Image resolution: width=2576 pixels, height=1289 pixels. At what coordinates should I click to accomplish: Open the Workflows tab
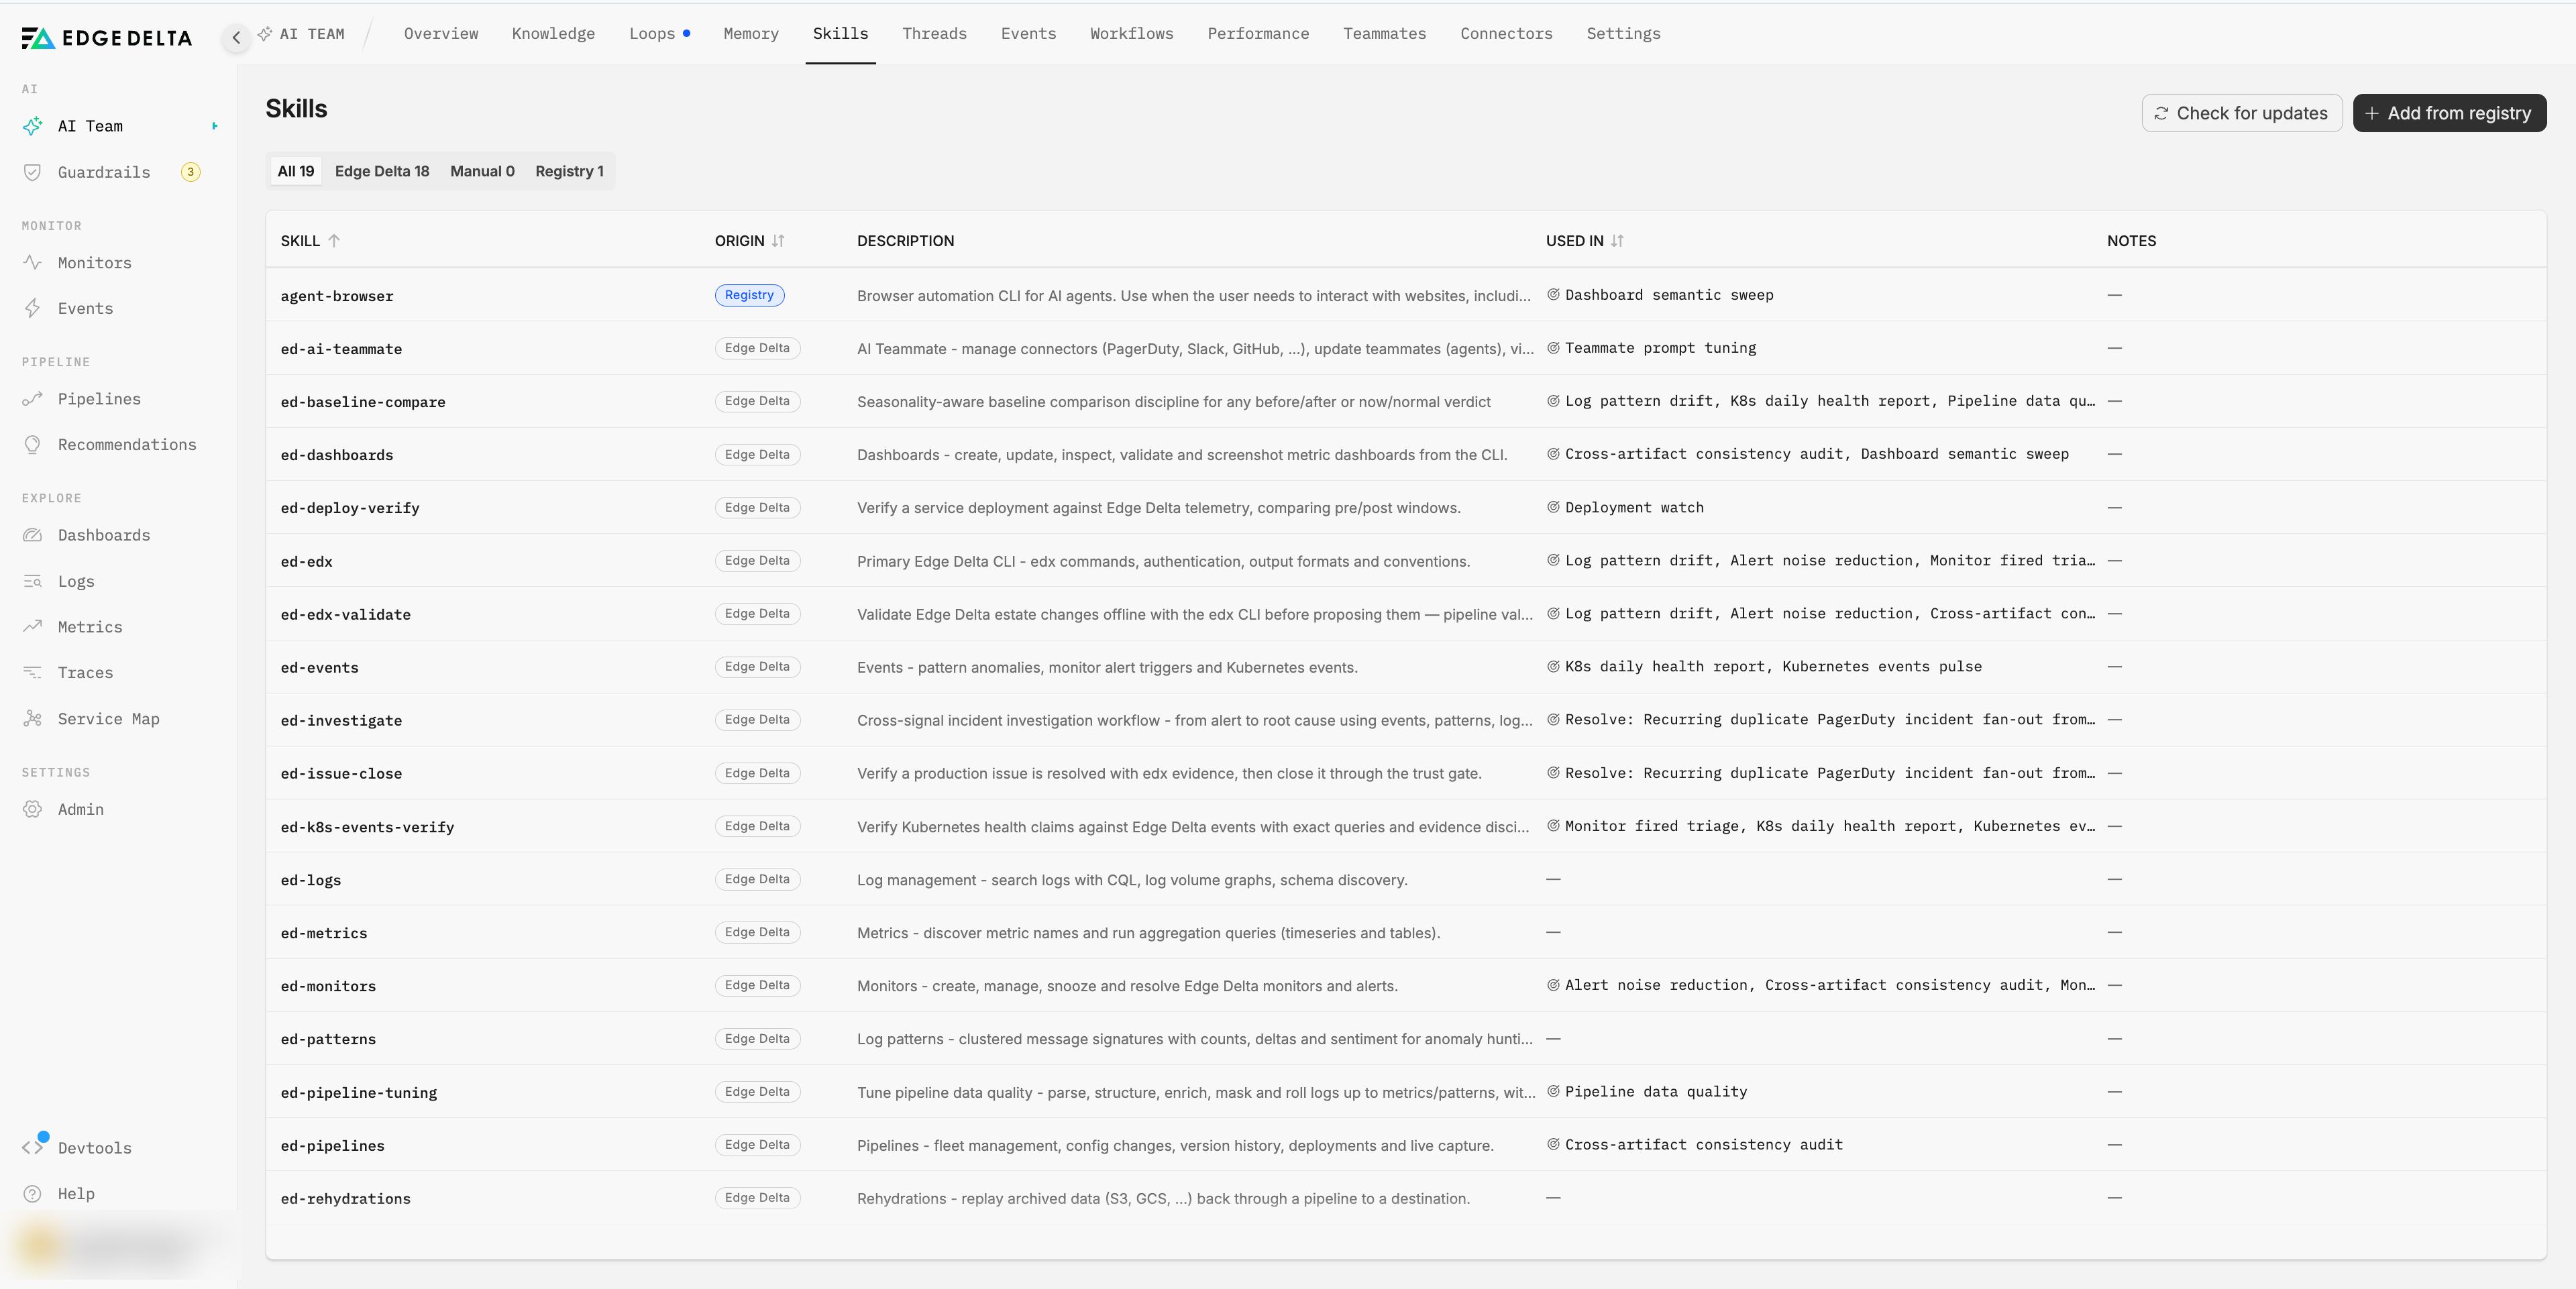click(1131, 34)
